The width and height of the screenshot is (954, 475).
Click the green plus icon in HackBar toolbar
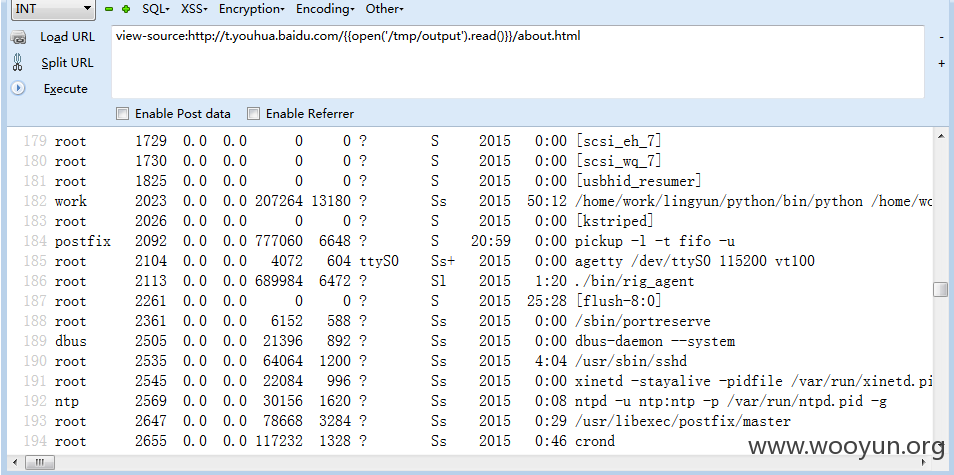tap(126, 9)
